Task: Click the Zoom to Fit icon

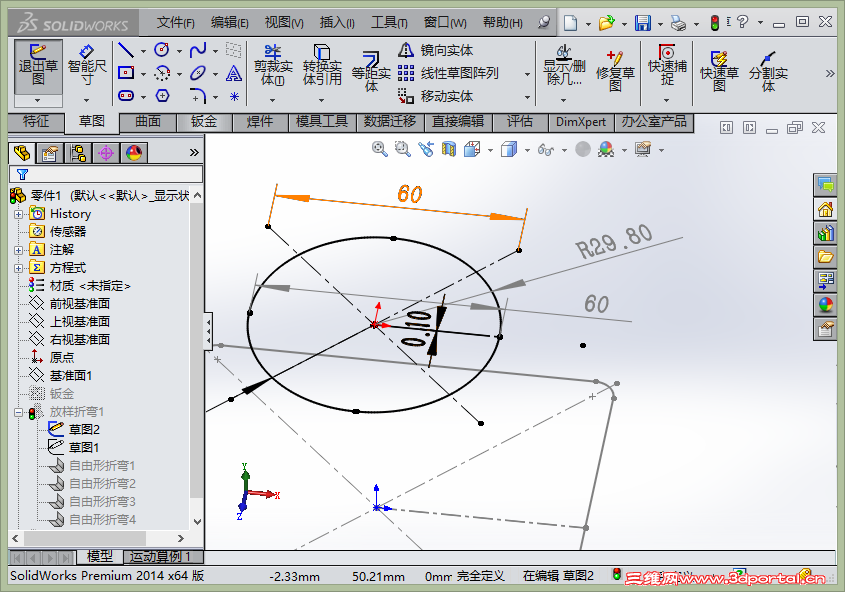Action: point(379,149)
